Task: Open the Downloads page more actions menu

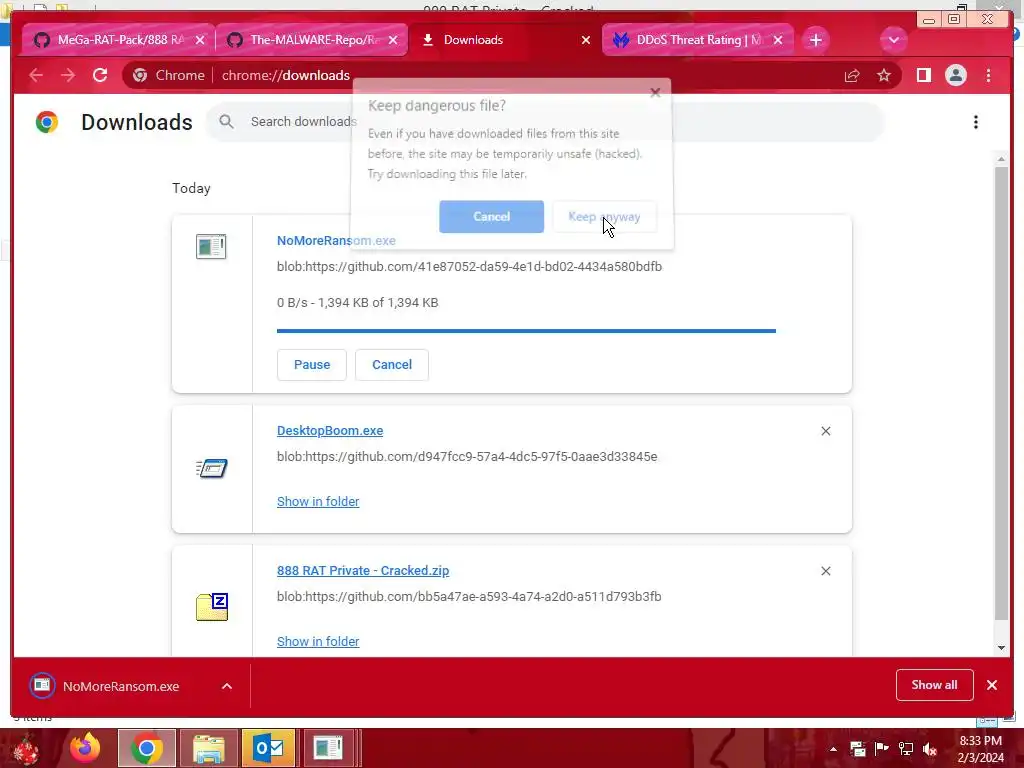Action: (976, 122)
